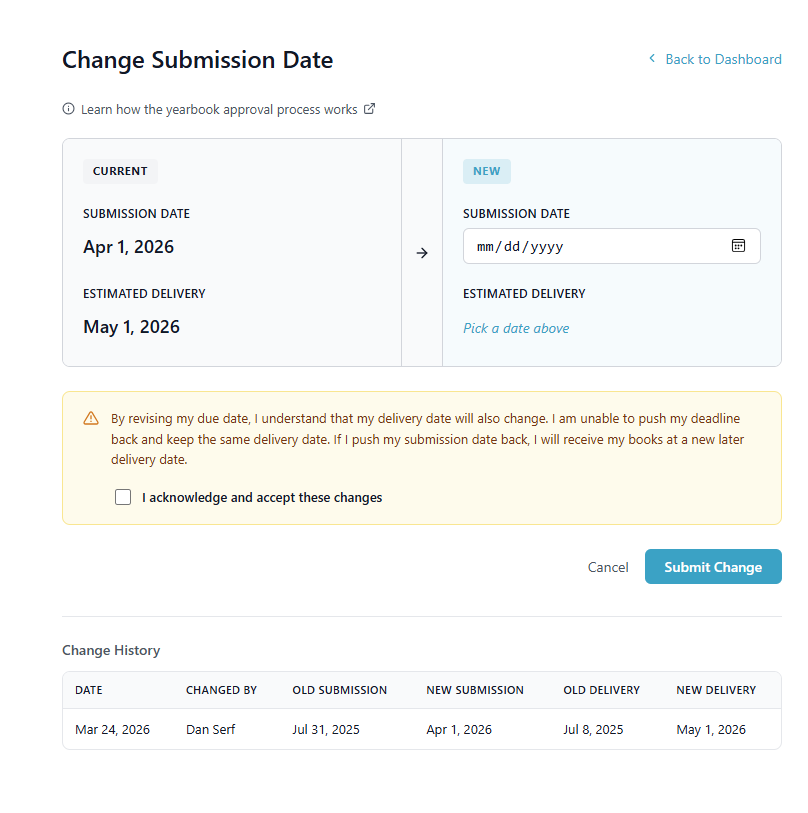Click the blue NEW badge label
The height and width of the screenshot is (813, 808).
(487, 171)
